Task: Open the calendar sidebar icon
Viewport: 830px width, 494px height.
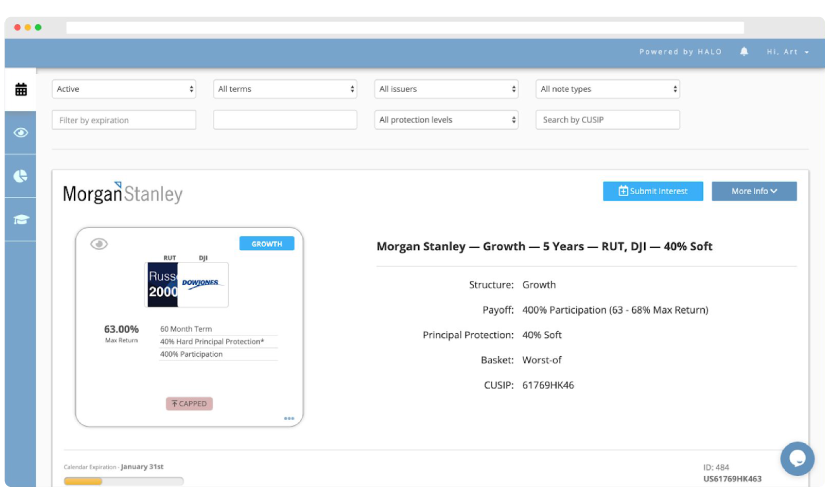Action: [21, 89]
